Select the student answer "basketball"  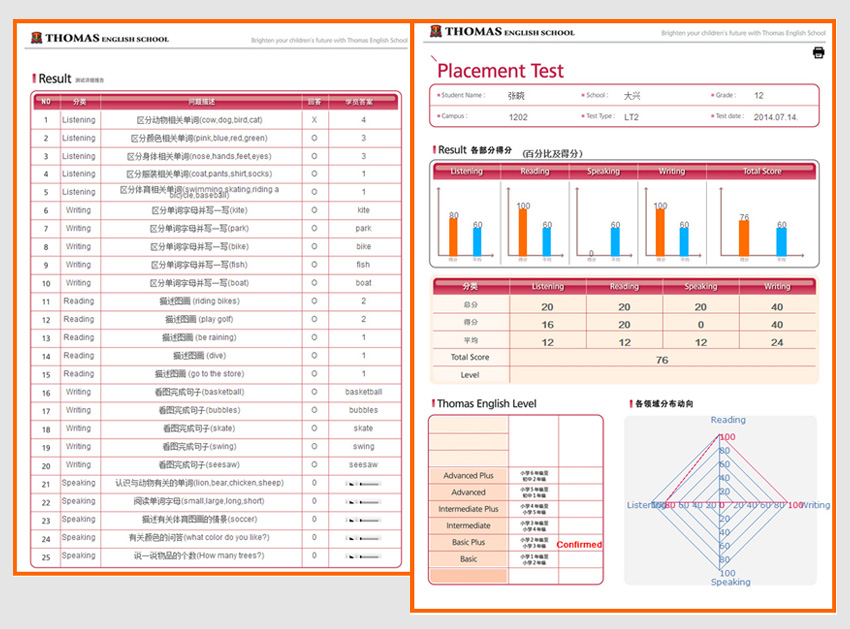tap(363, 391)
